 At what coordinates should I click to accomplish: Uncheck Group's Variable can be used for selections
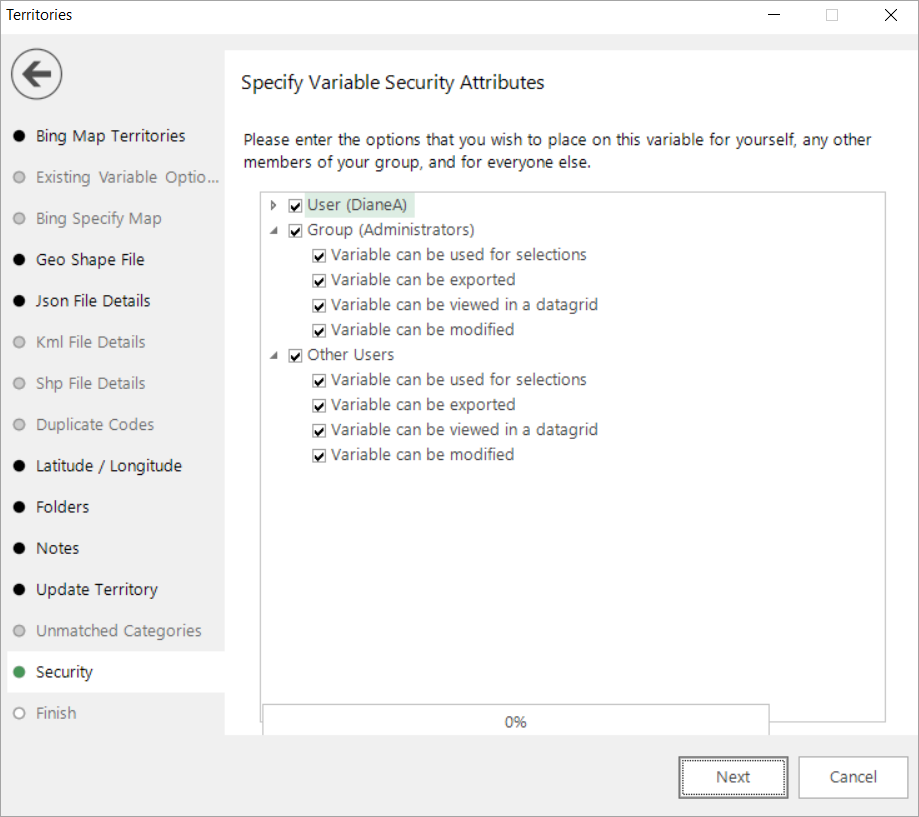[x=319, y=256]
